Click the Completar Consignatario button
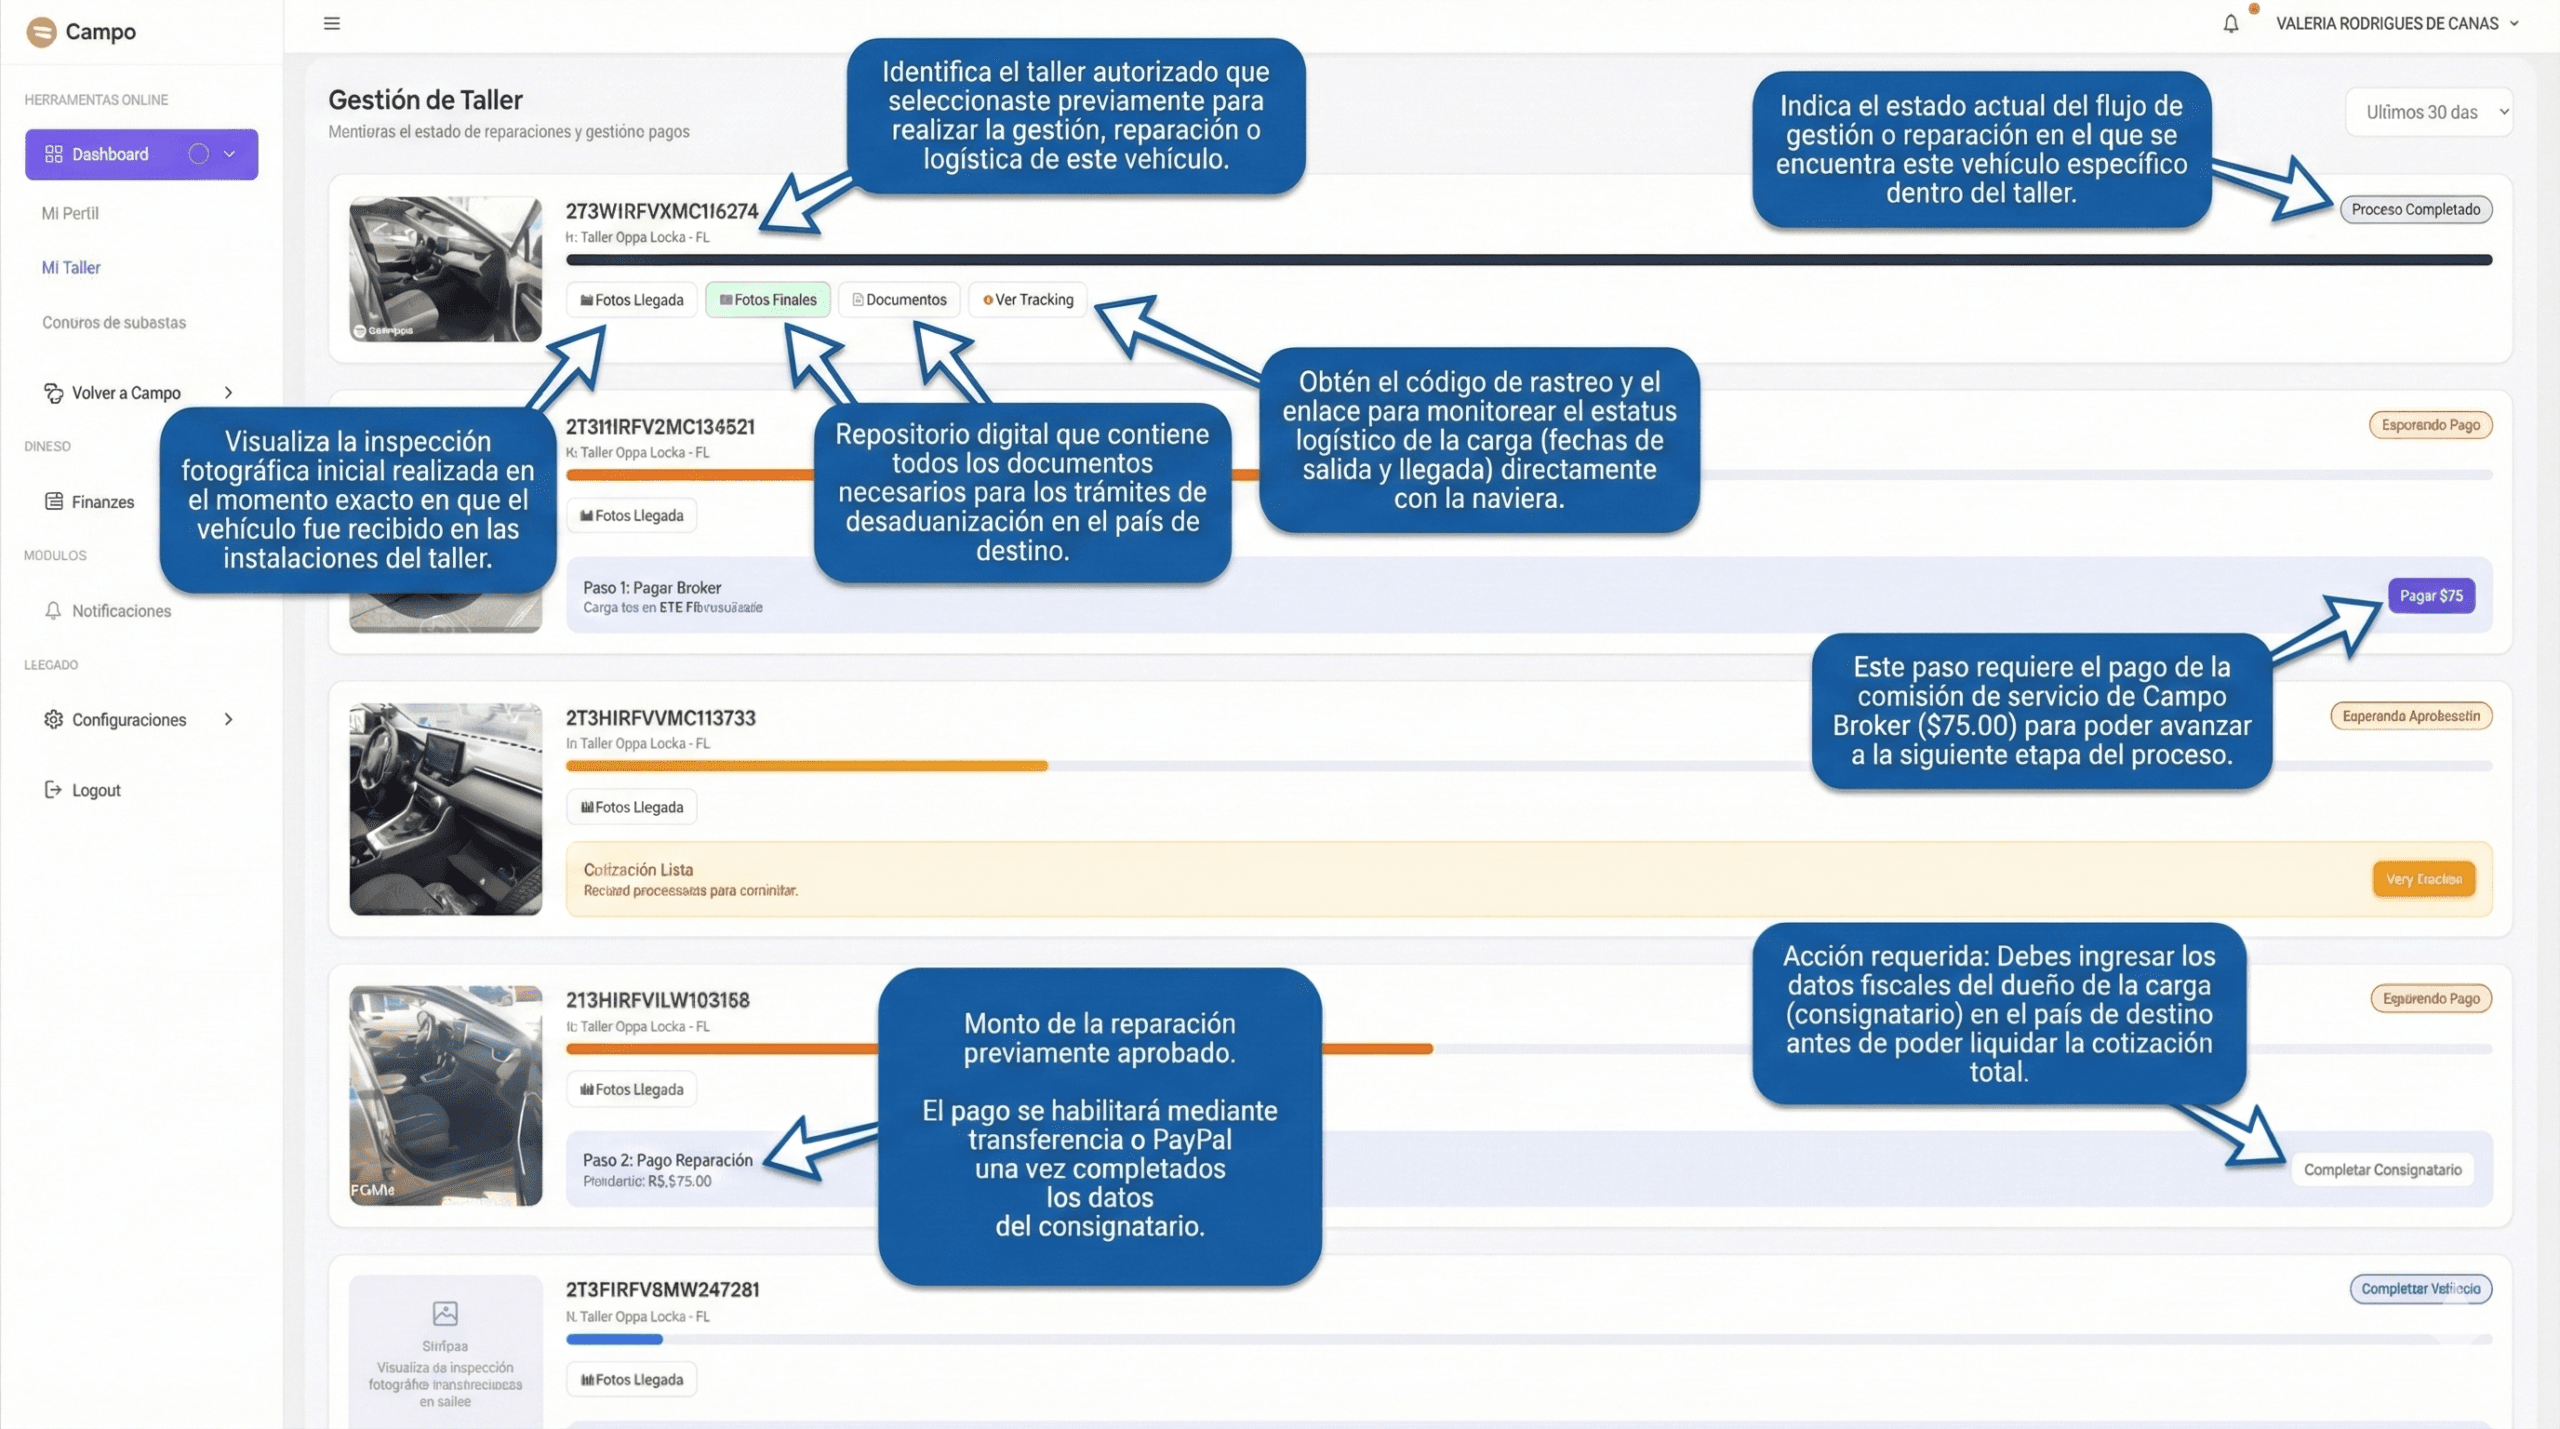 click(x=2382, y=1169)
